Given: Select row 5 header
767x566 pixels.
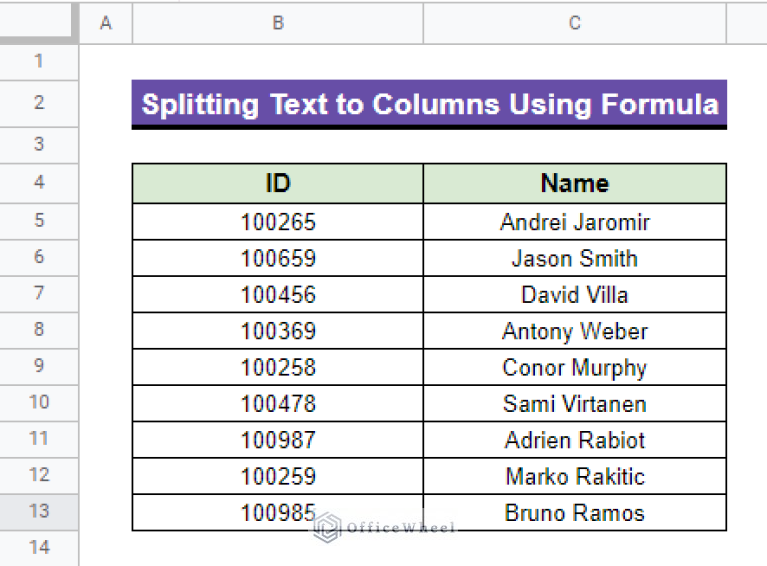Looking at the screenshot, I should tap(39, 221).
